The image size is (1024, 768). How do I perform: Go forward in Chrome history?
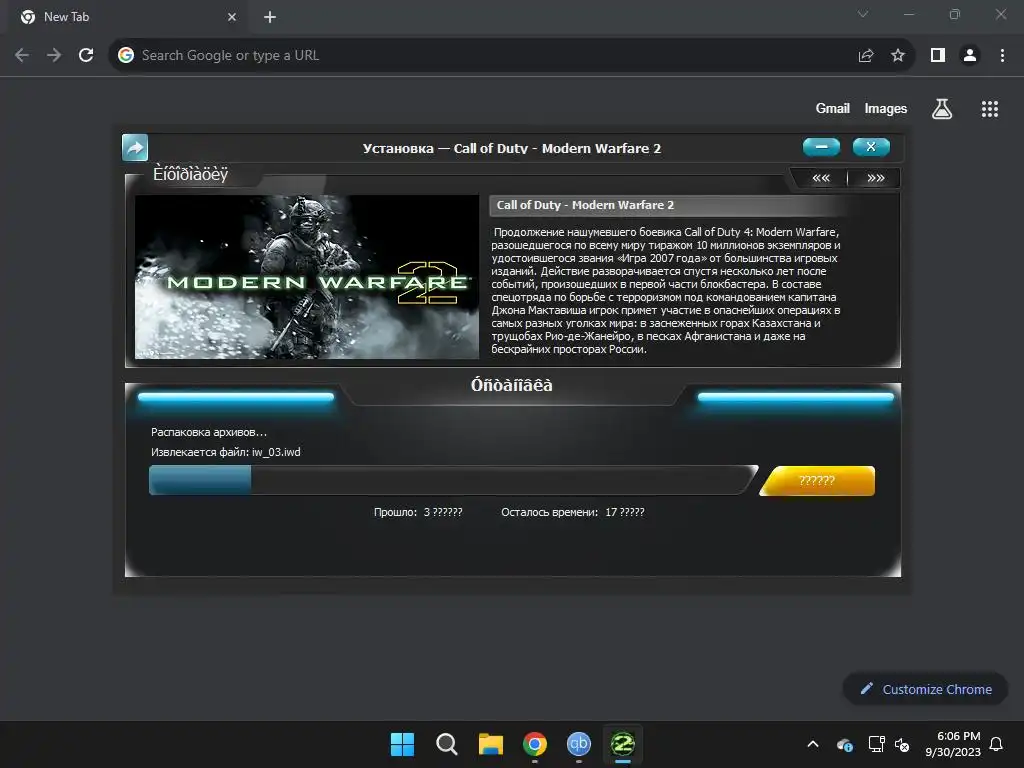tap(54, 56)
